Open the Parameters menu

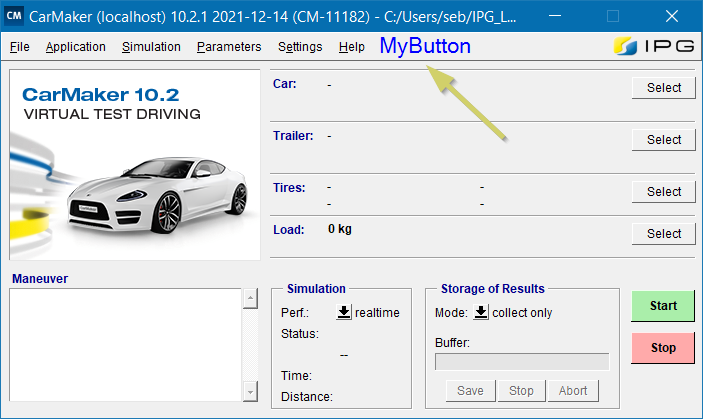coord(229,47)
